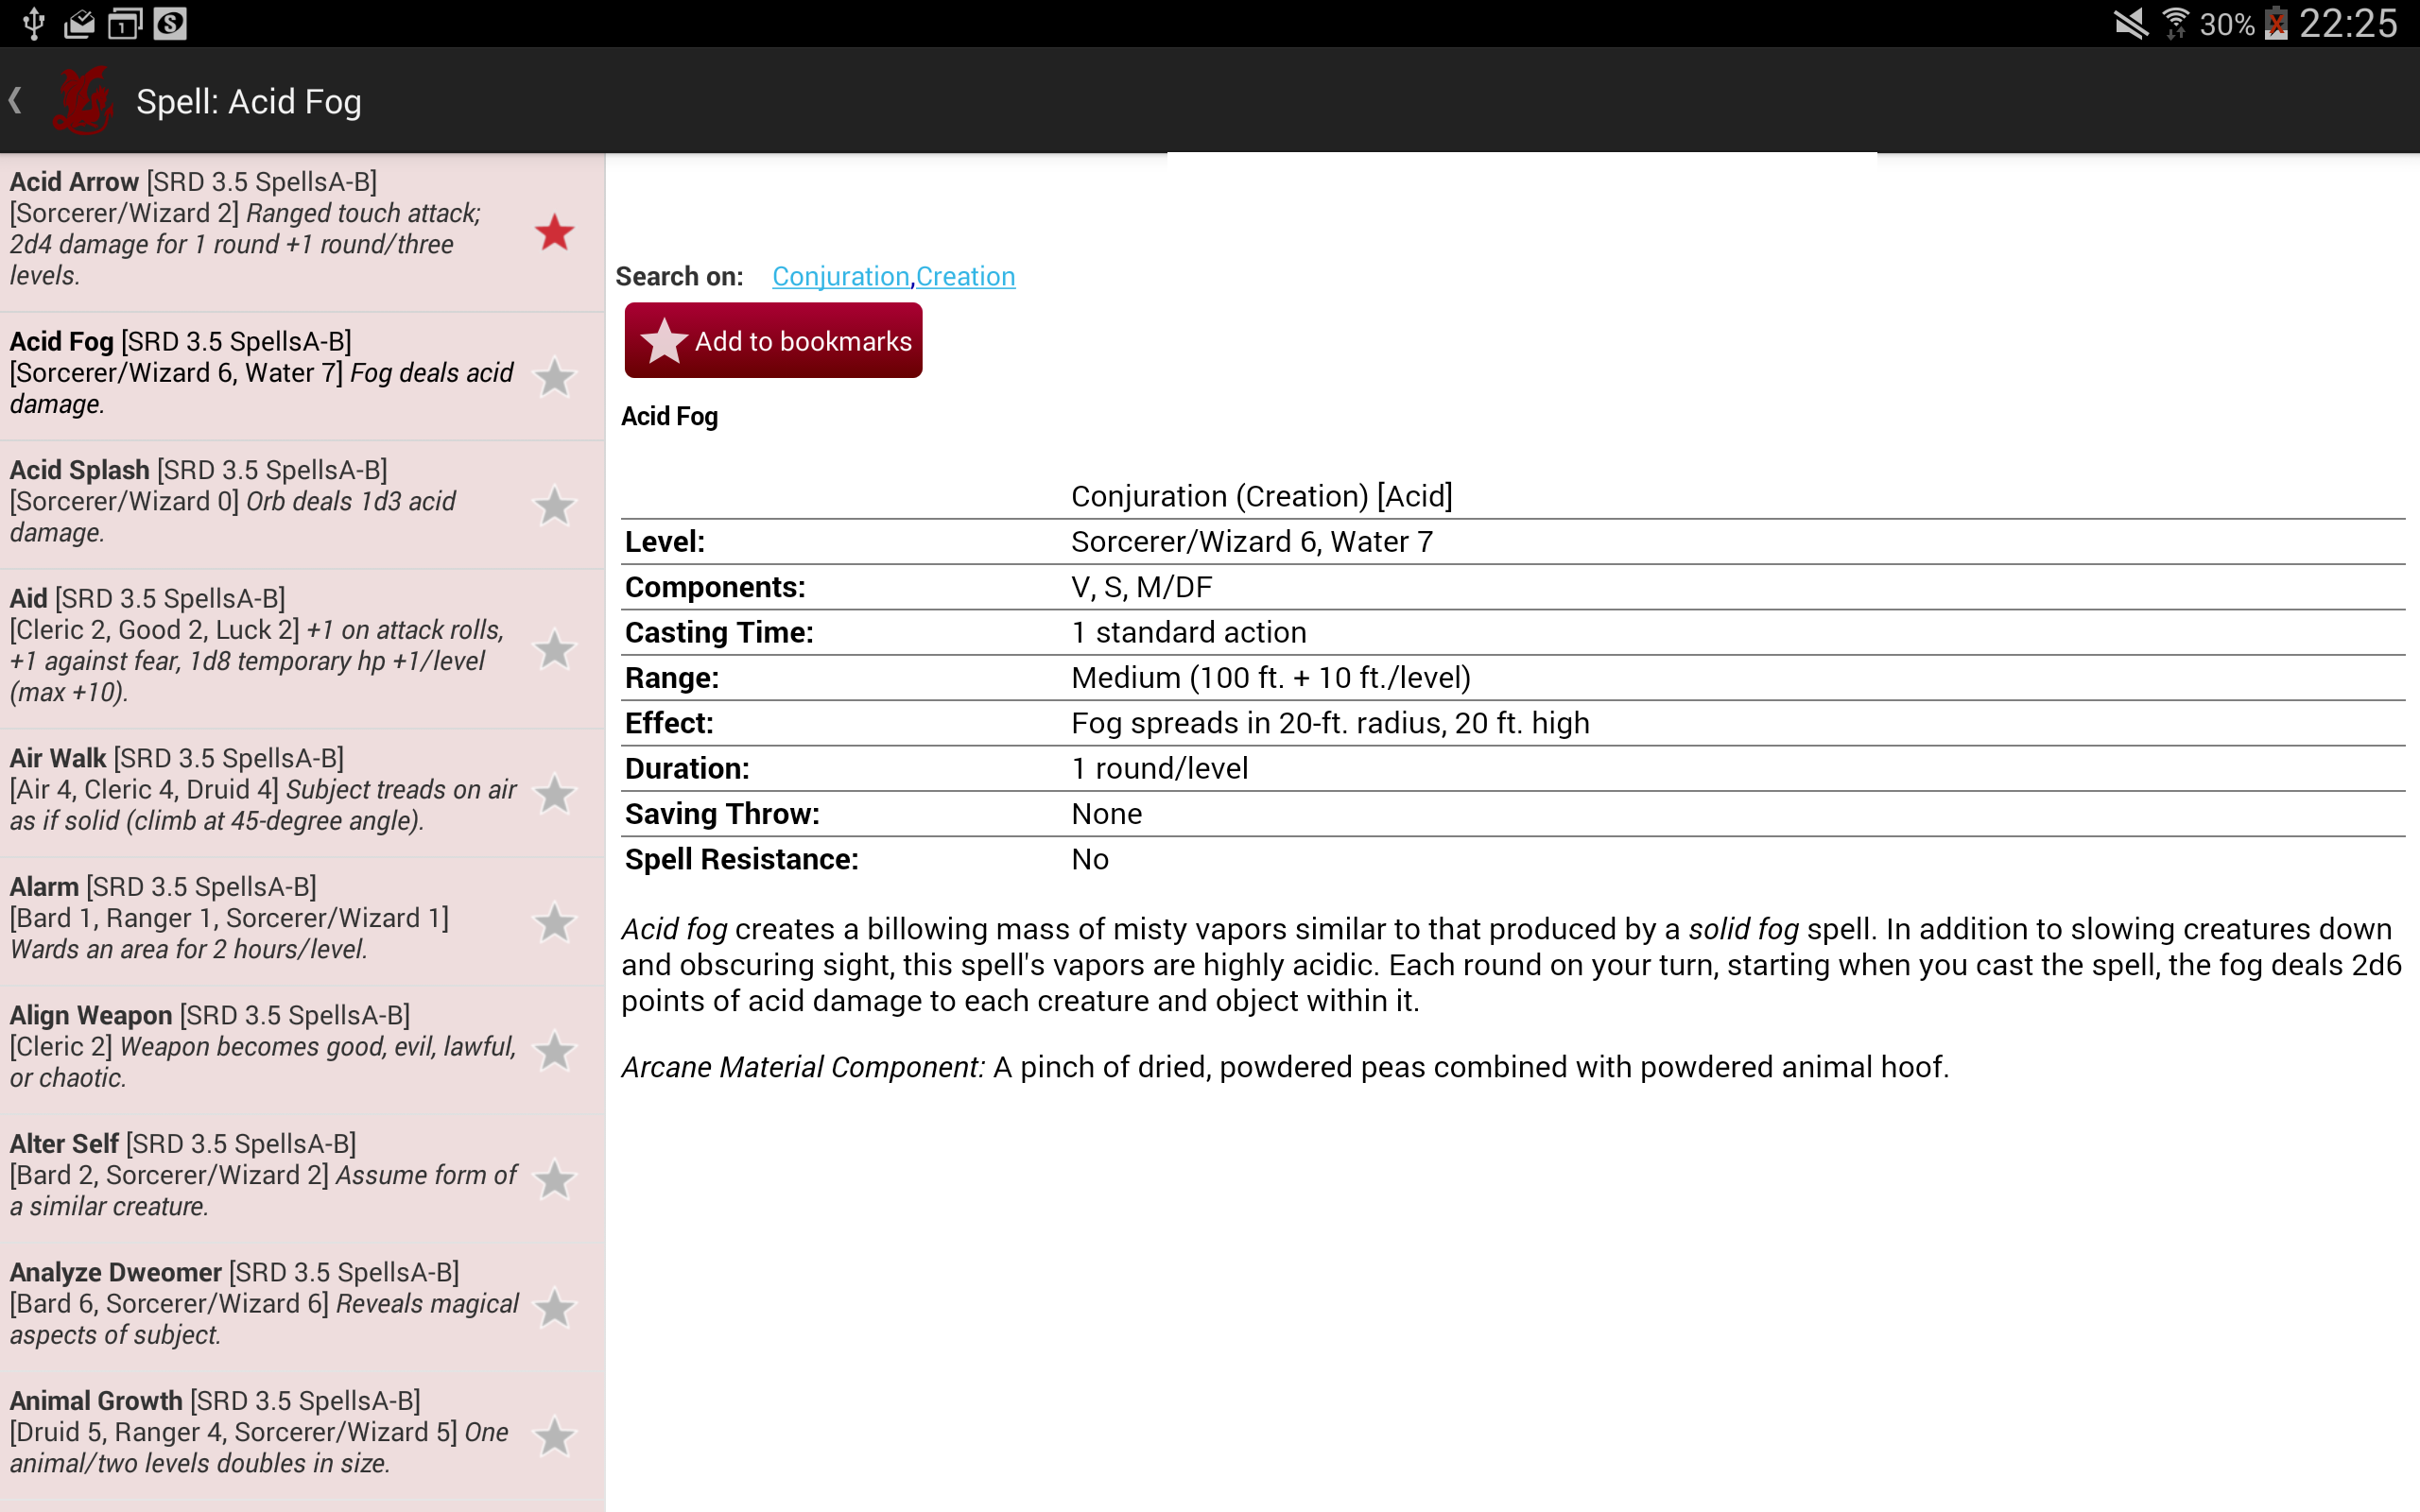Viewport: 2420px width, 1512px height.
Task: Tap the muted sound status icon
Action: pyautogui.click(x=2130, y=23)
